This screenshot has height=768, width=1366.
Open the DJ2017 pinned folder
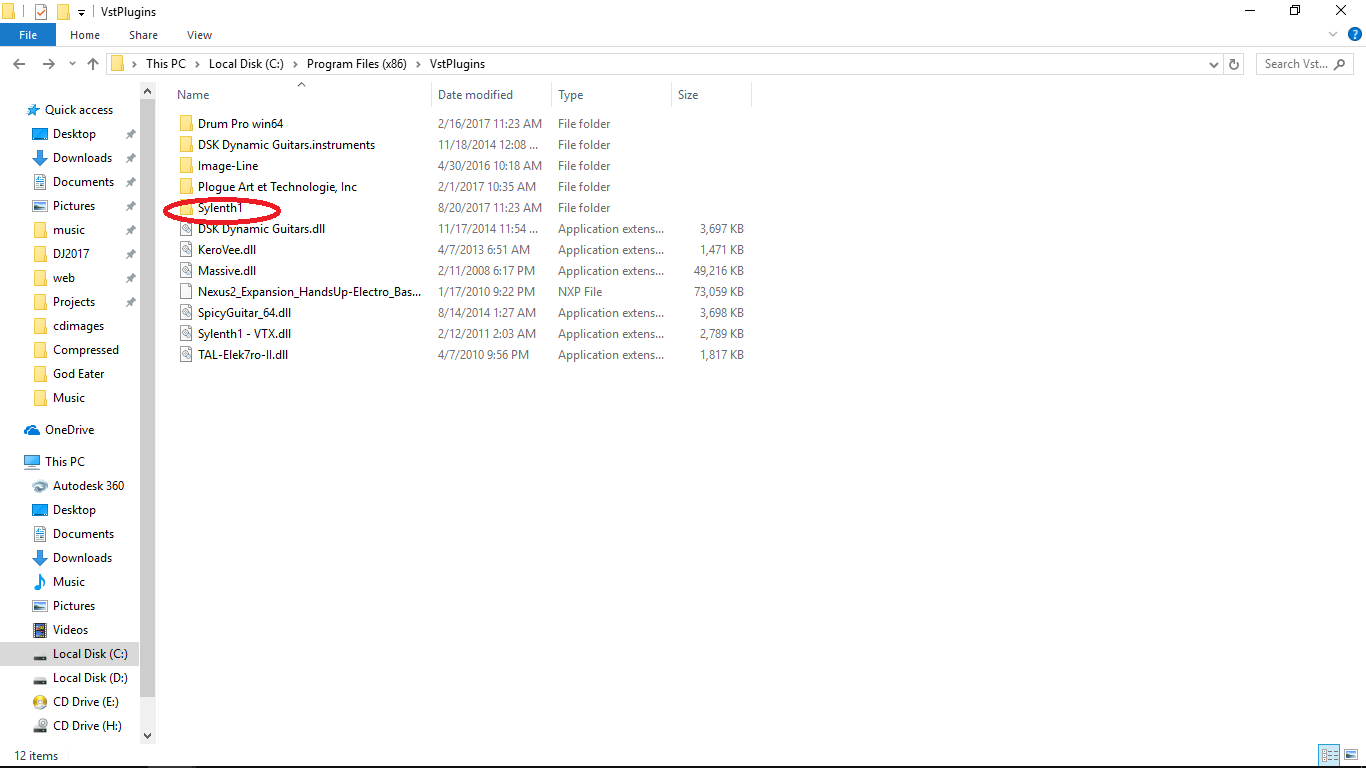71,254
